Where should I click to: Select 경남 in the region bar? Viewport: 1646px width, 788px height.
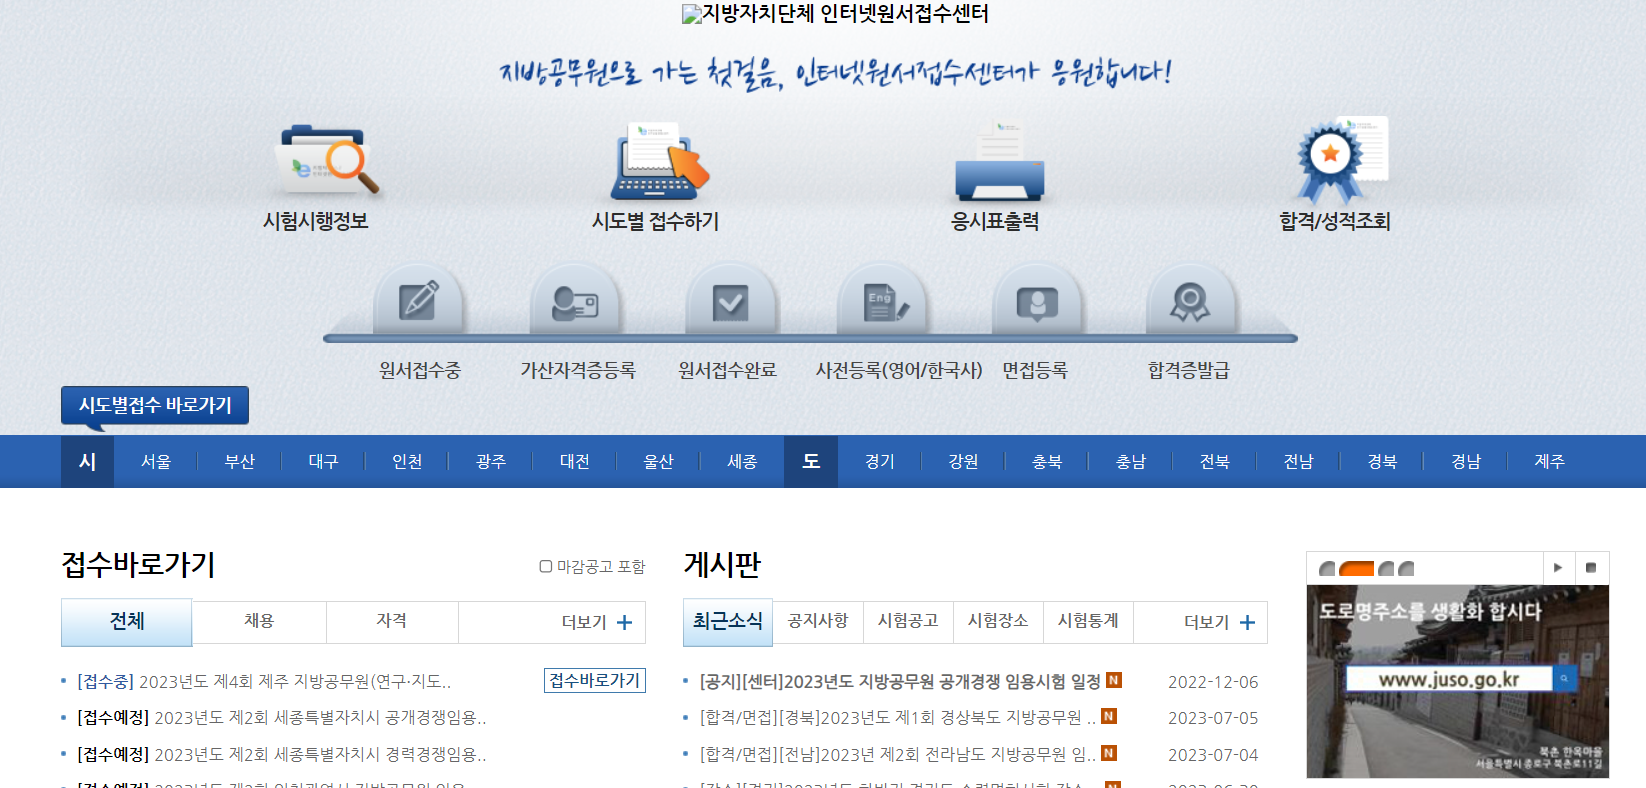tap(1466, 462)
